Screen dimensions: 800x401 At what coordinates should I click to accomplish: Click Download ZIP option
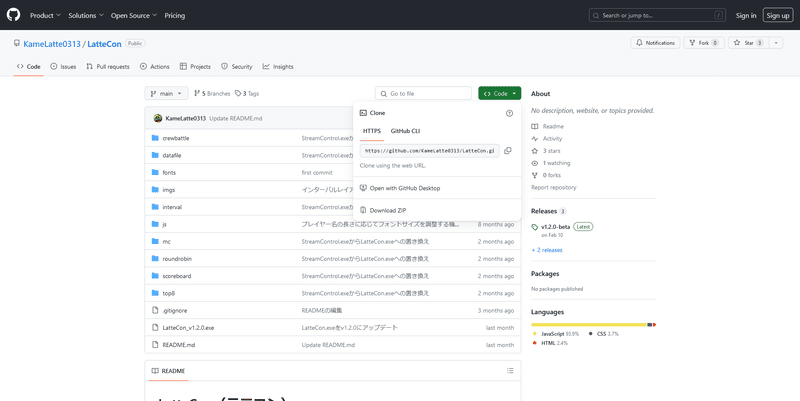(388, 210)
